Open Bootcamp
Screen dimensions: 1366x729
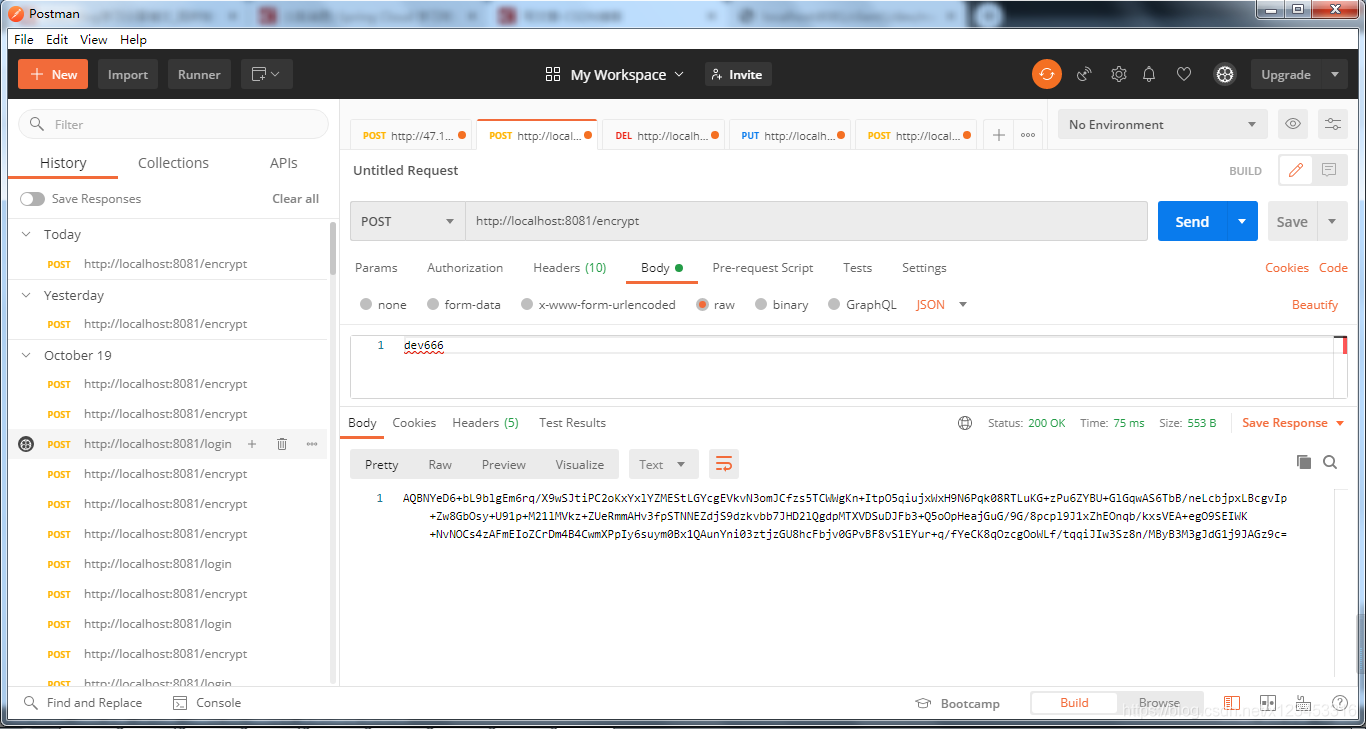click(x=958, y=703)
